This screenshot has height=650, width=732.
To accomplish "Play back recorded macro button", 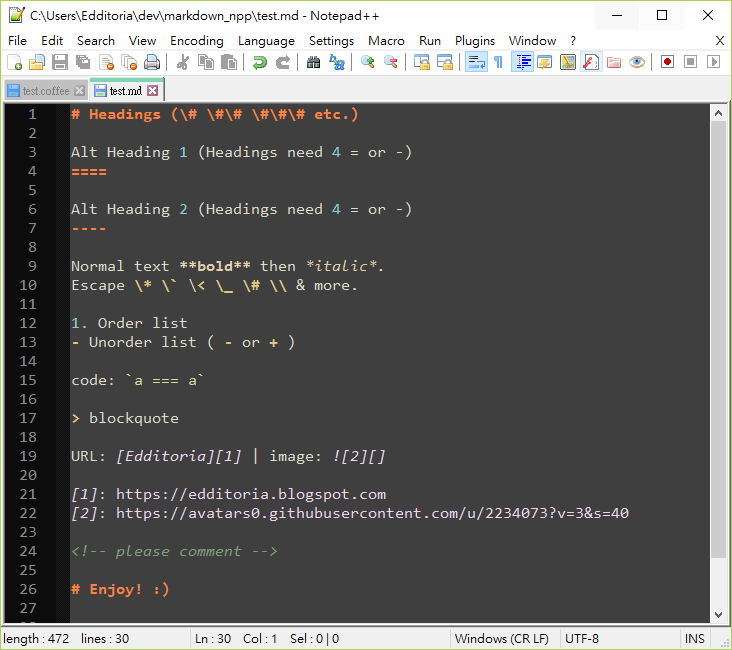I will point(713,62).
